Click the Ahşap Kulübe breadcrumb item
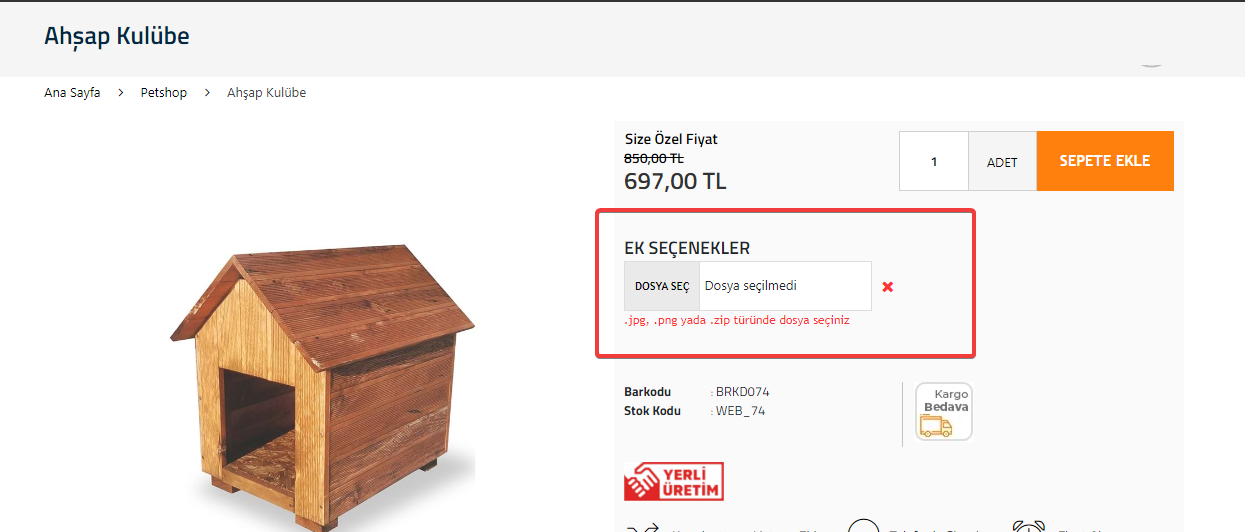The height and width of the screenshot is (532, 1245). [266, 93]
